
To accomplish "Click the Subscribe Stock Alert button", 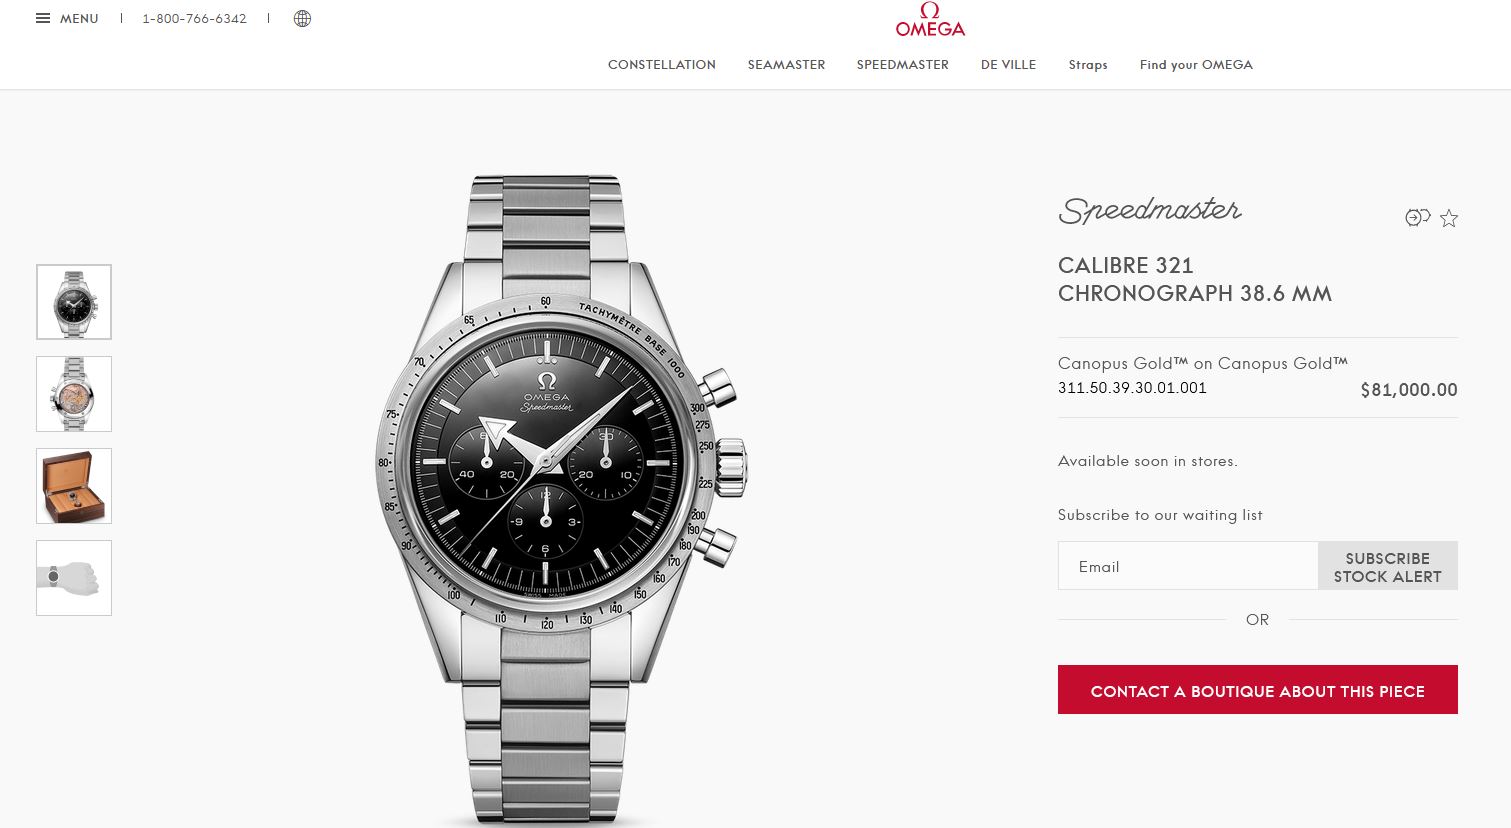I will coord(1388,566).
